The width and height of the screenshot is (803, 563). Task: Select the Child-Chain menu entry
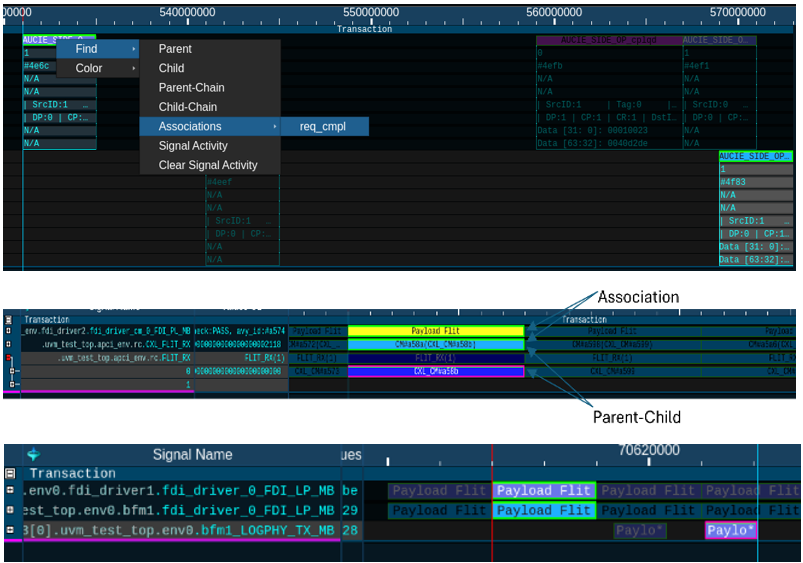pos(210,107)
